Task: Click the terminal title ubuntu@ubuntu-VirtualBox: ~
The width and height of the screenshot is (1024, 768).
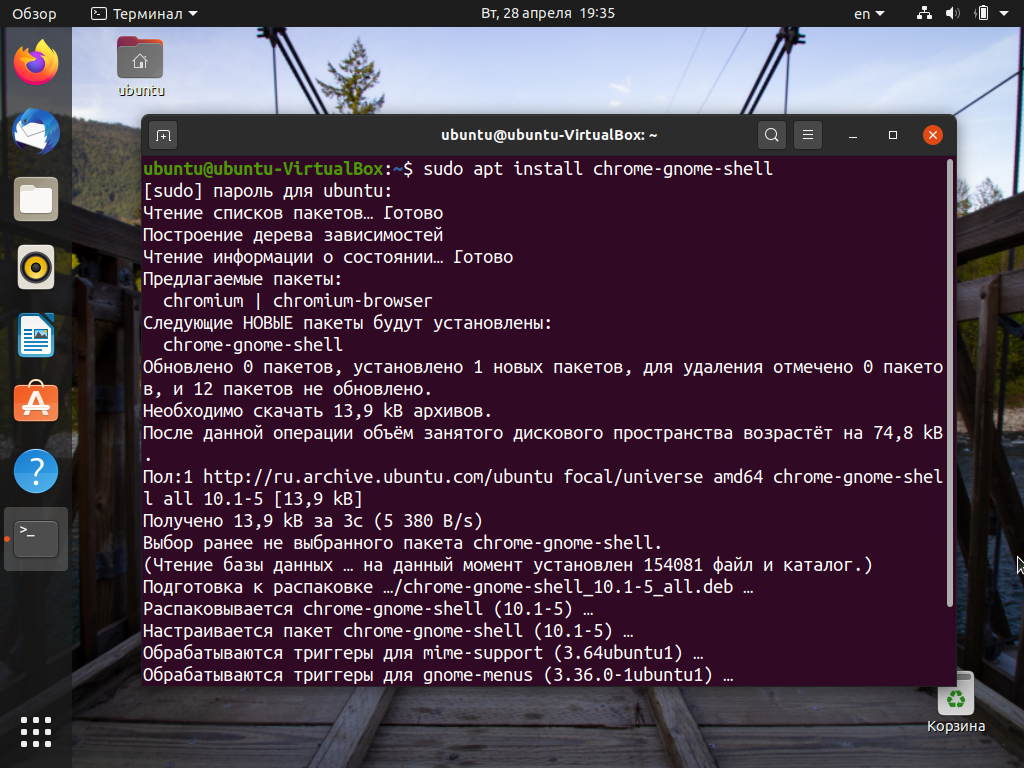Action: click(x=549, y=135)
